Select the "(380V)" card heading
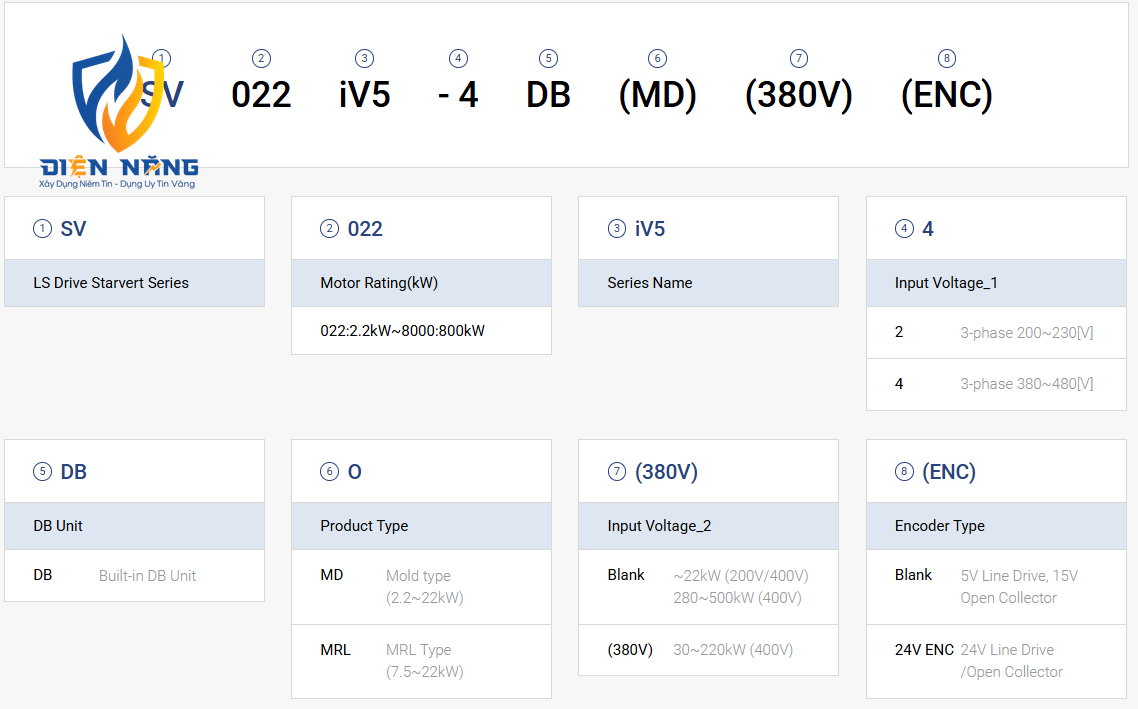The image size is (1138, 709). click(x=666, y=472)
